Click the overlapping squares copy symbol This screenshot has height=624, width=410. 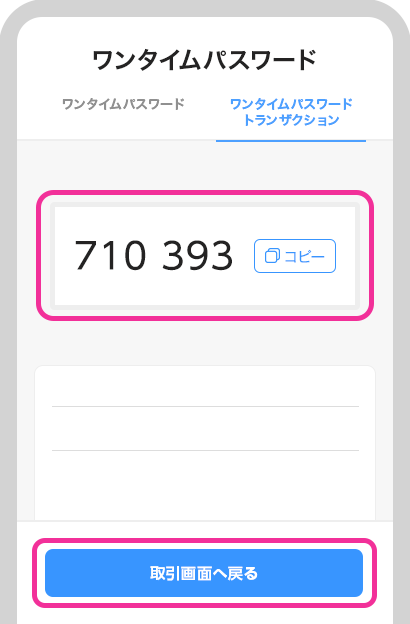(272, 256)
